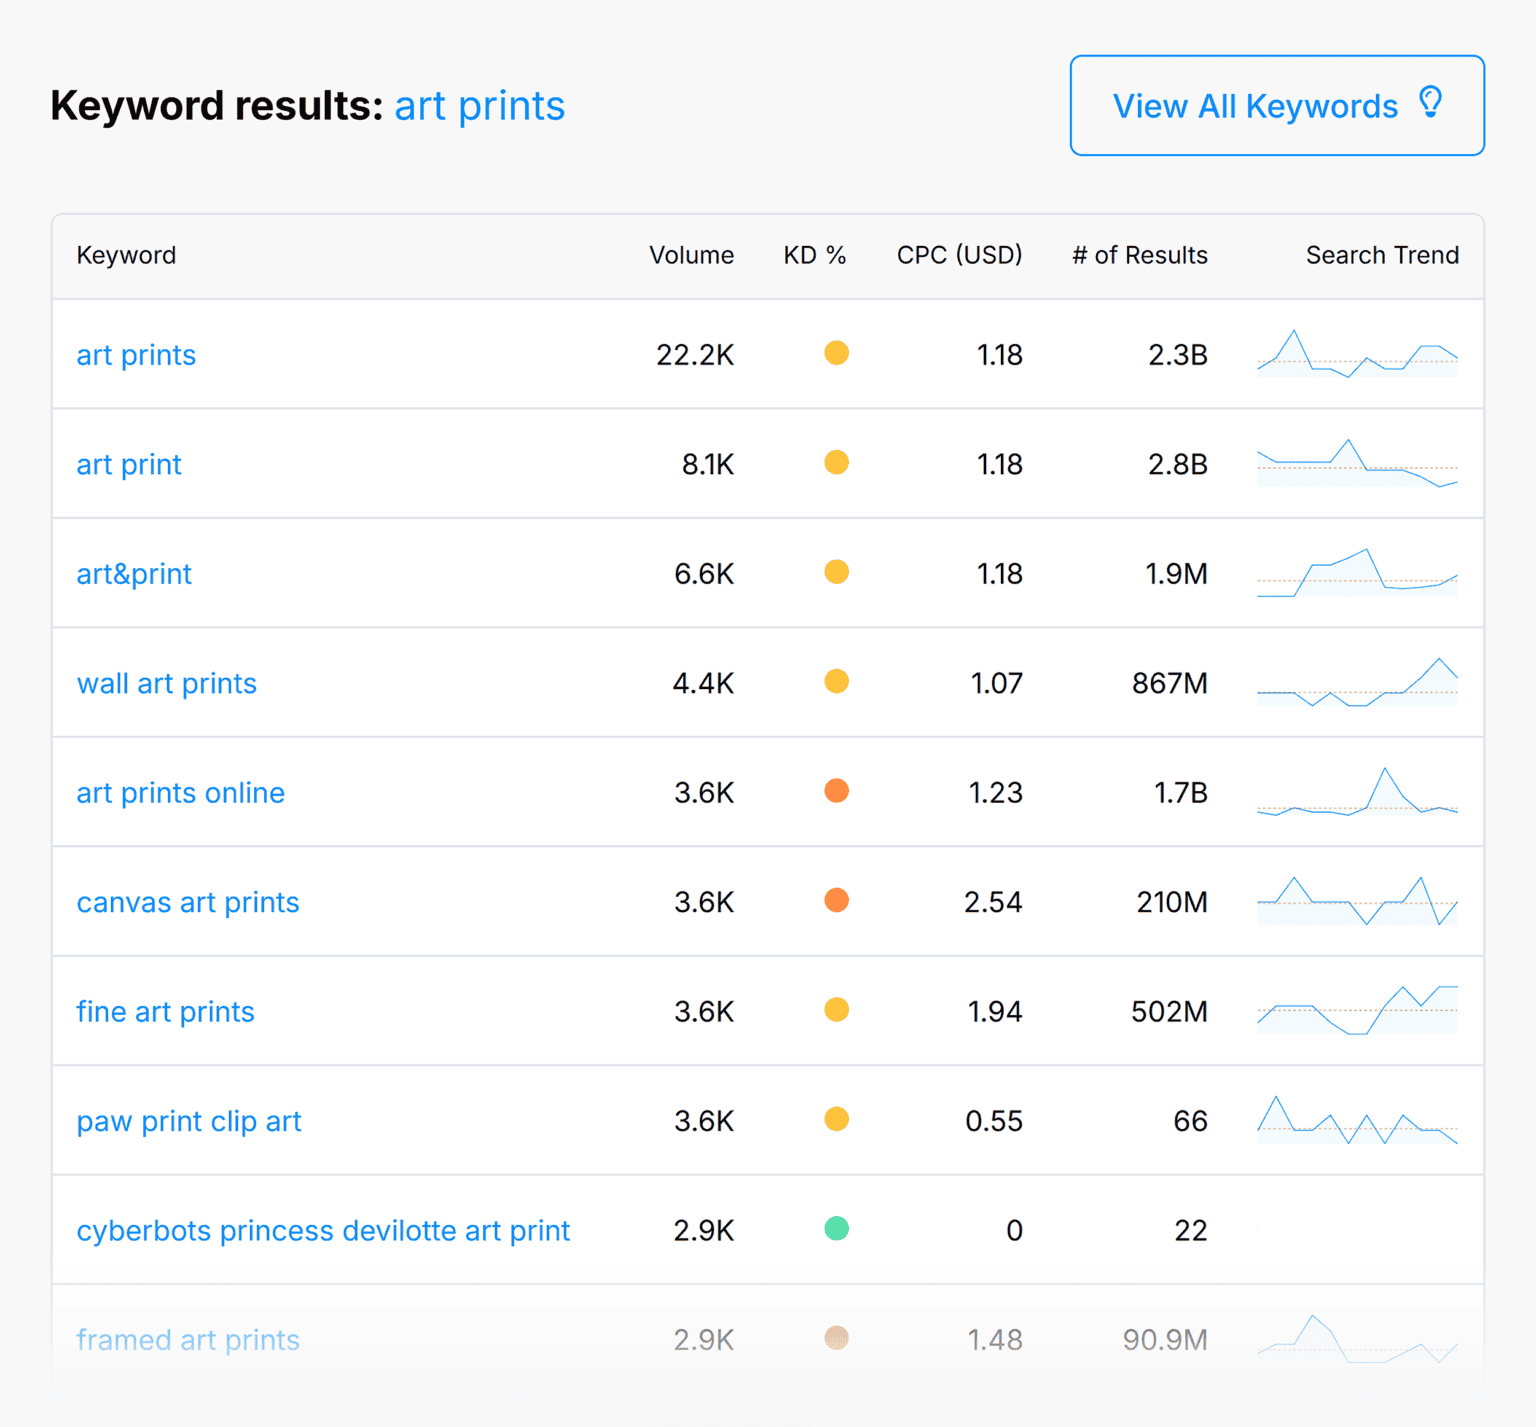Click the orange KD indicator for canvas art prints
The height and width of the screenshot is (1427, 1536).
(837, 900)
